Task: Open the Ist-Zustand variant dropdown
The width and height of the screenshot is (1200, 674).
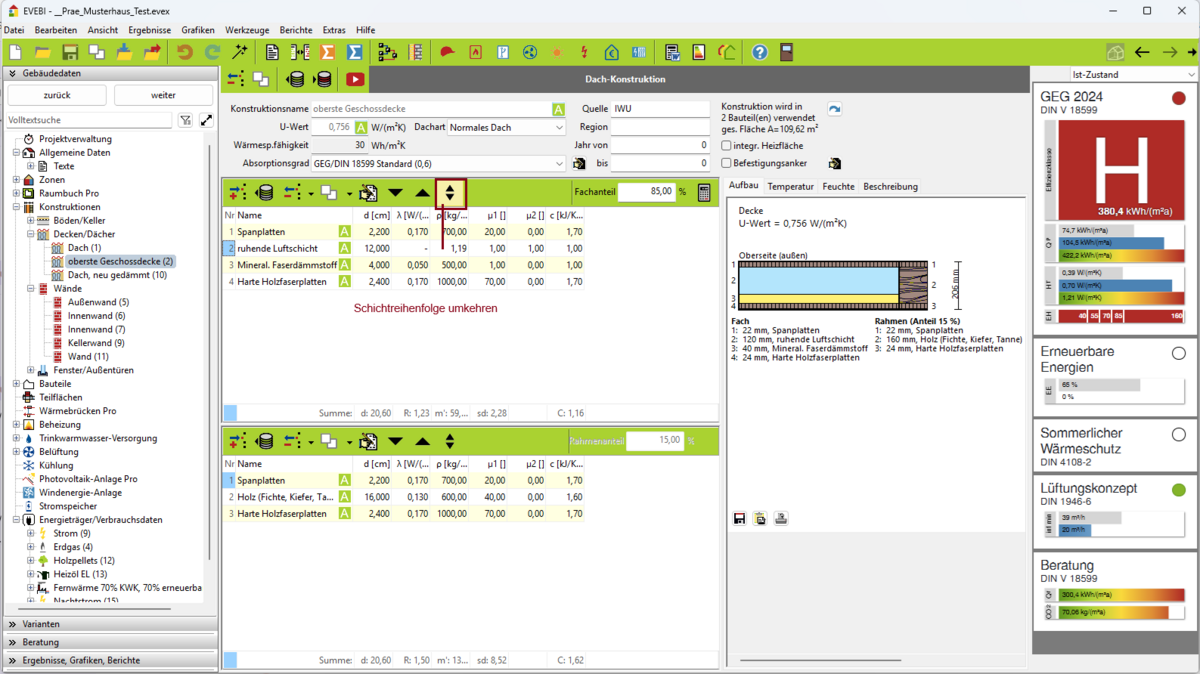Action: (1133, 75)
